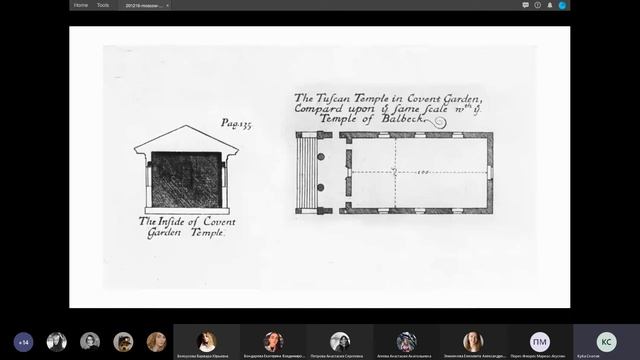The image size is (640, 360).
Task: Click 'The Inside of Covent Garden Temple' caption
Action: pyautogui.click(x=187, y=227)
